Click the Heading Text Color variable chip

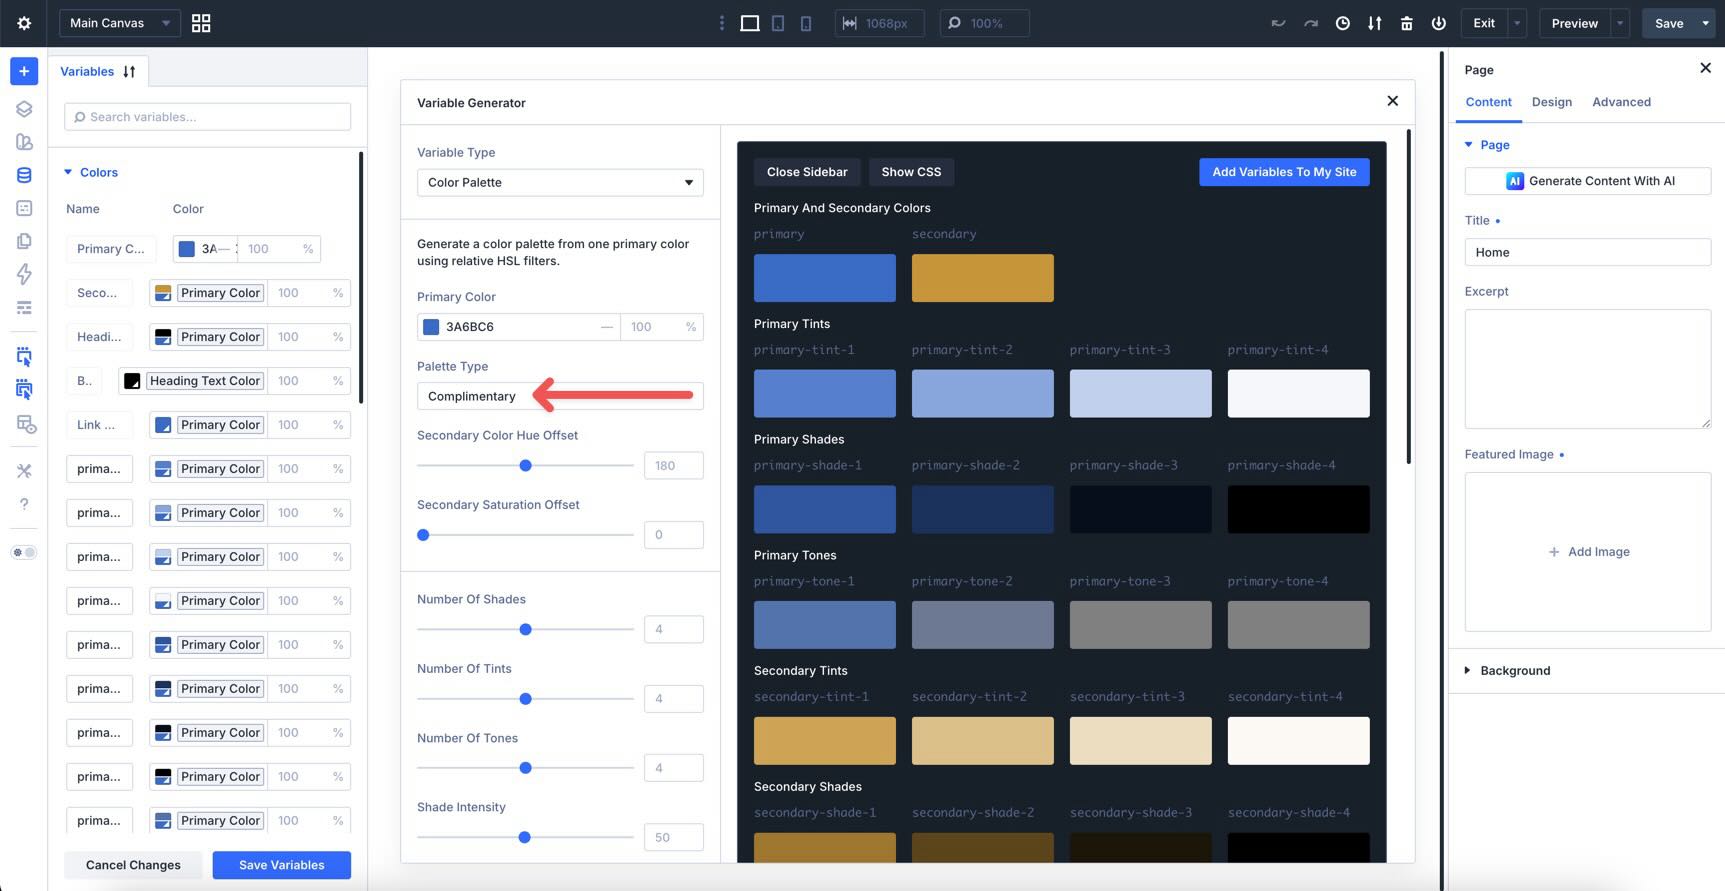tap(205, 381)
